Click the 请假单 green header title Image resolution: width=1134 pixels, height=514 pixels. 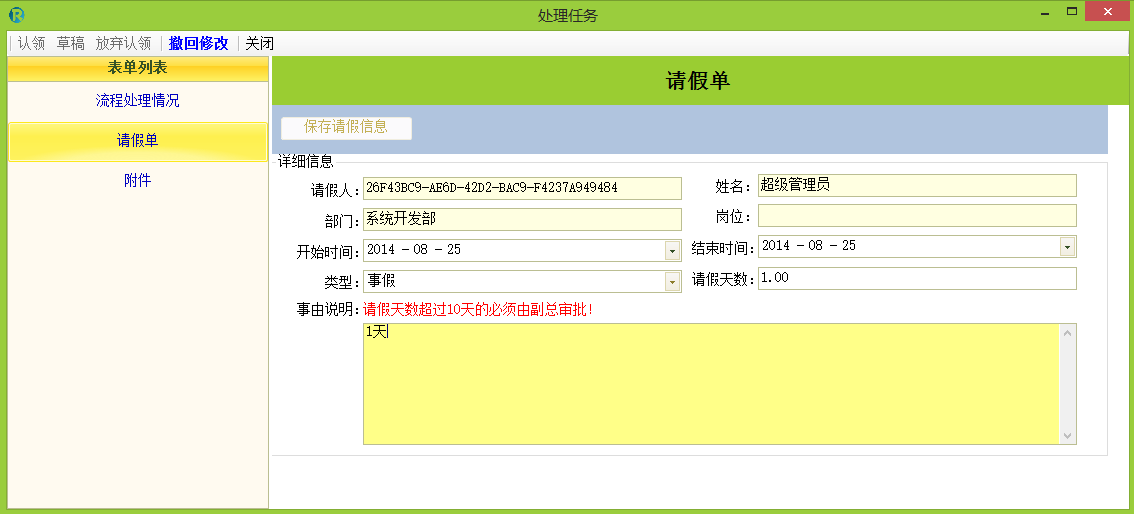(x=698, y=81)
